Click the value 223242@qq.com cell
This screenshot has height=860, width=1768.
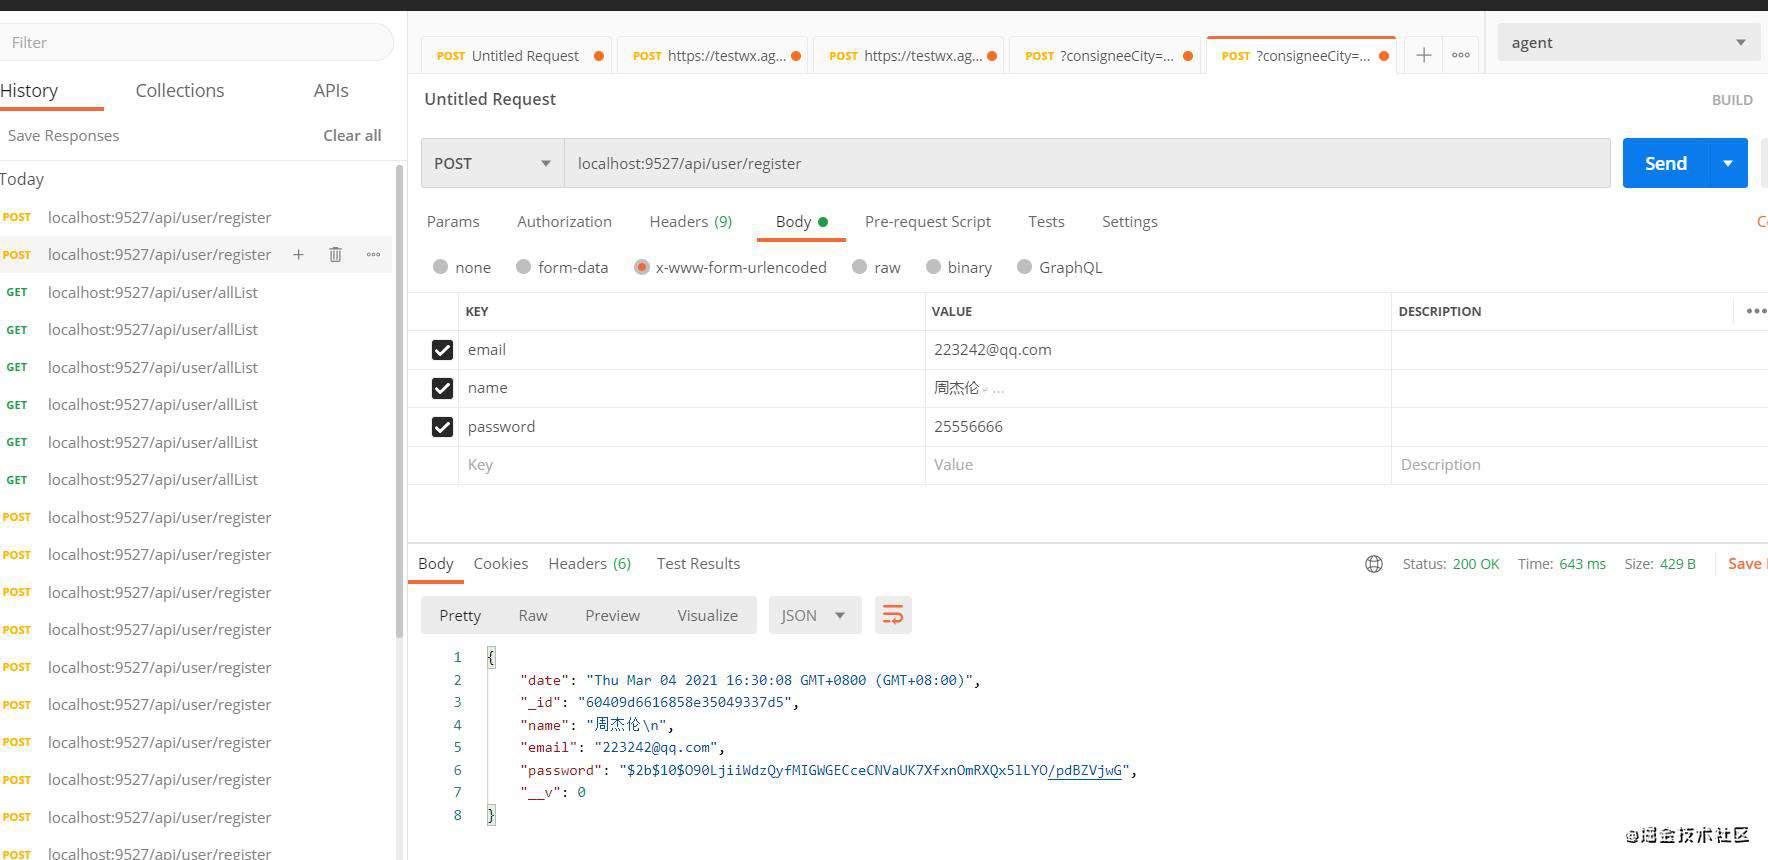click(1158, 350)
